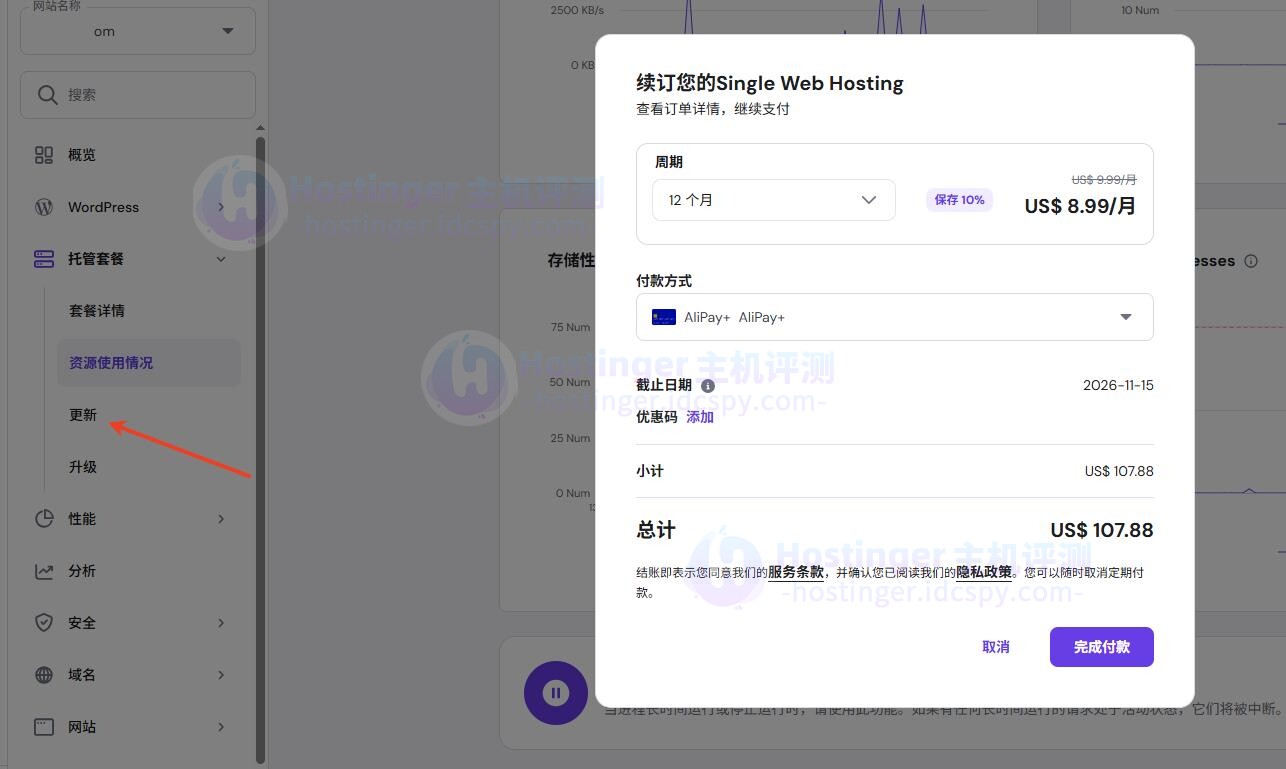Click the analytics chart icon
1286x769 pixels.
point(44,571)
